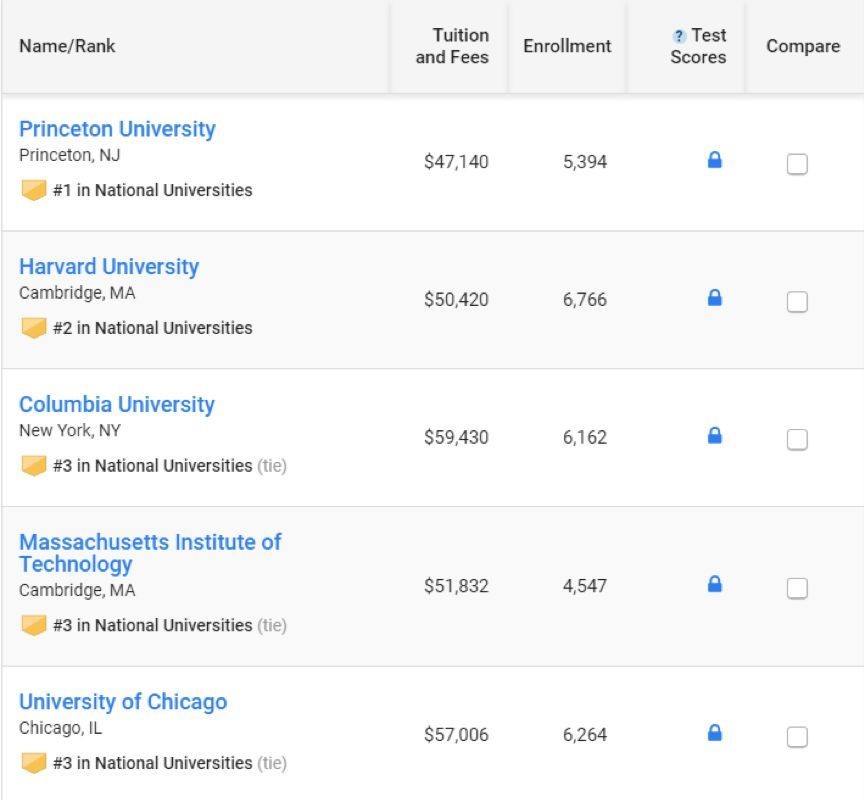Click University of Chicago's lock icon

point(714,733)
